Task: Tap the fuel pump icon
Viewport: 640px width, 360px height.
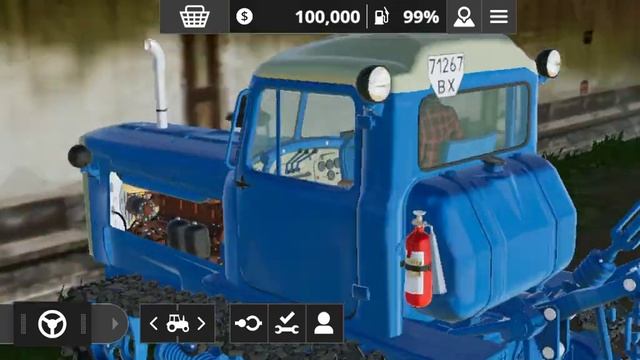Action: coord(381,17)
